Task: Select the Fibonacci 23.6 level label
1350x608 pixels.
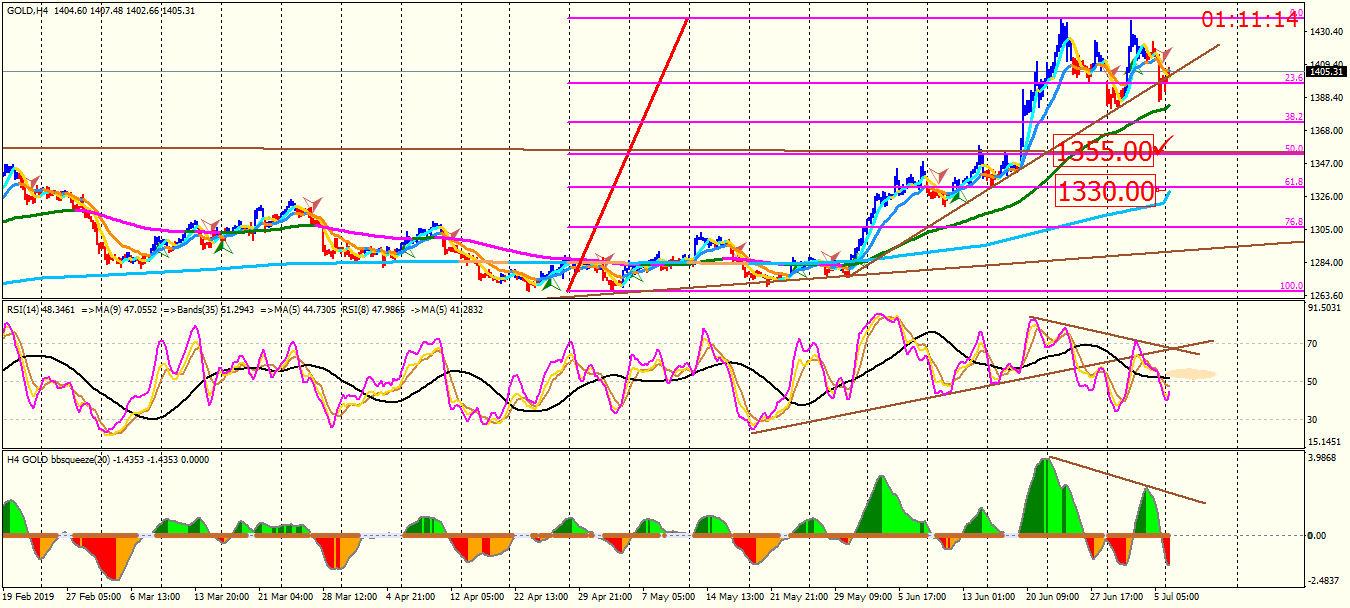Action: click(1293, 78)
